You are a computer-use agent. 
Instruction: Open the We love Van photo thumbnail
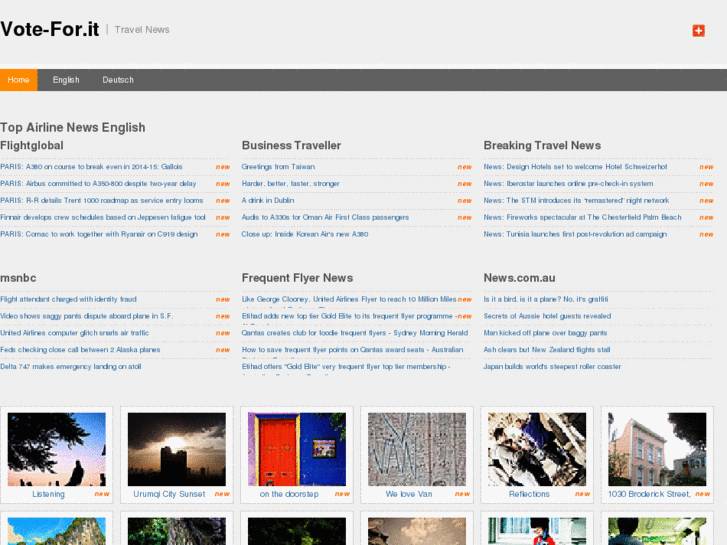(417, 449)
